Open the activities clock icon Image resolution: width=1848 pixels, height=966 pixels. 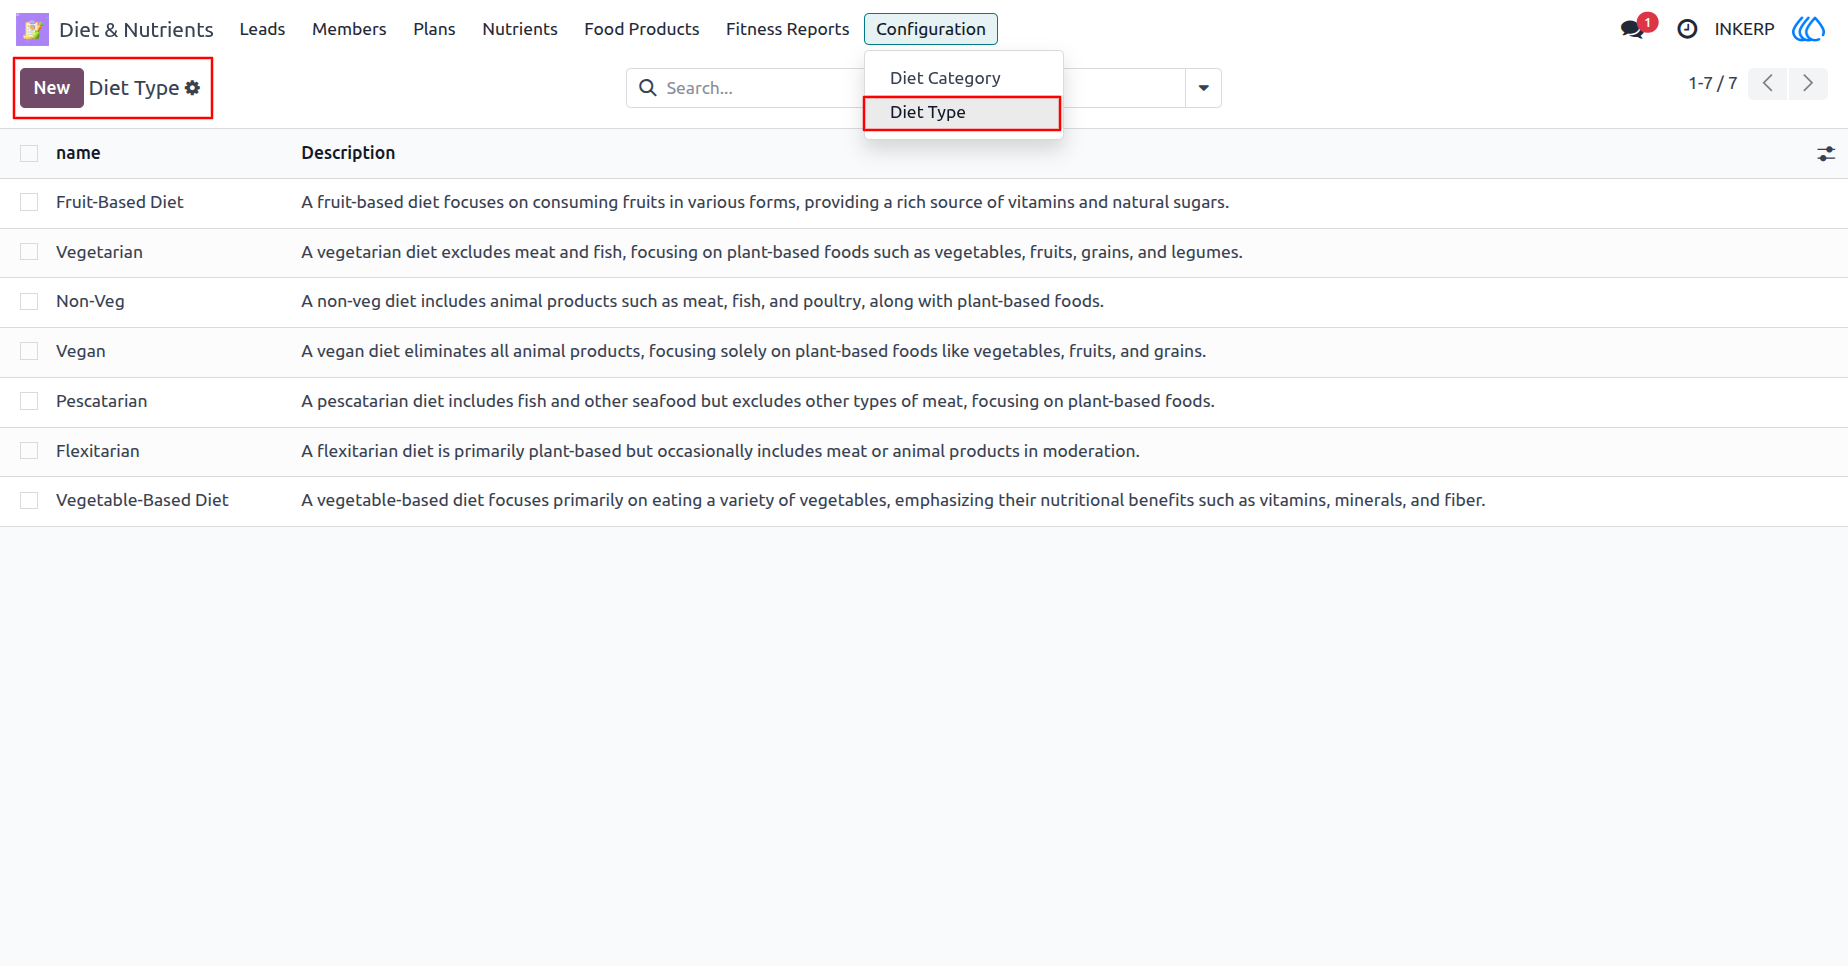1687,29
